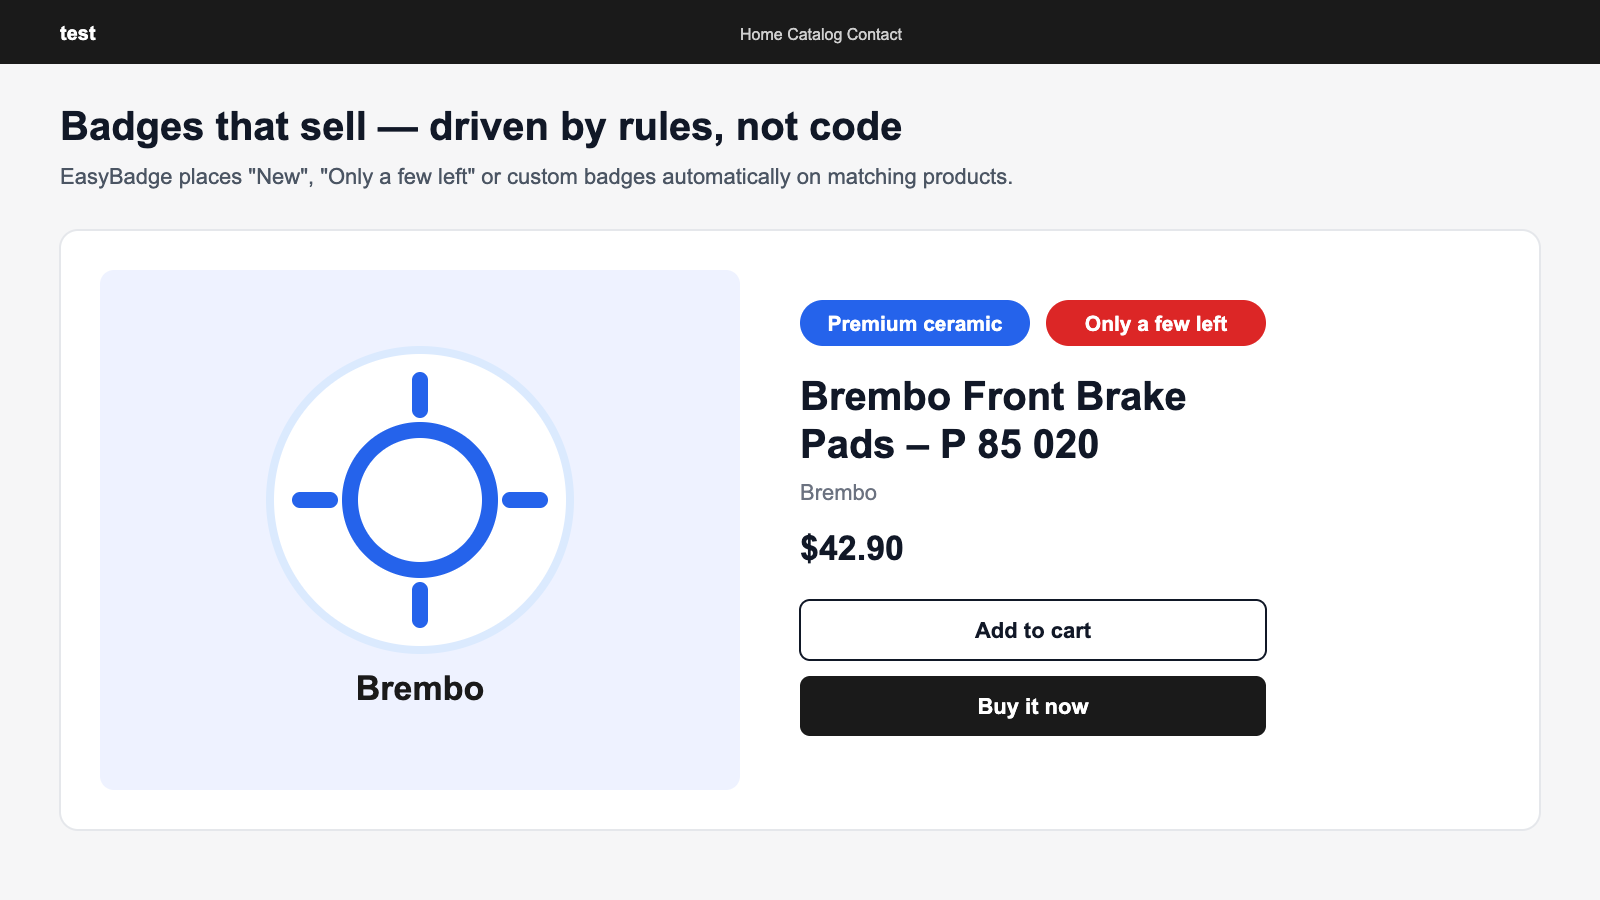Click the Brembo caption under product image
The image size is (1600, 900).
point(420,688)
